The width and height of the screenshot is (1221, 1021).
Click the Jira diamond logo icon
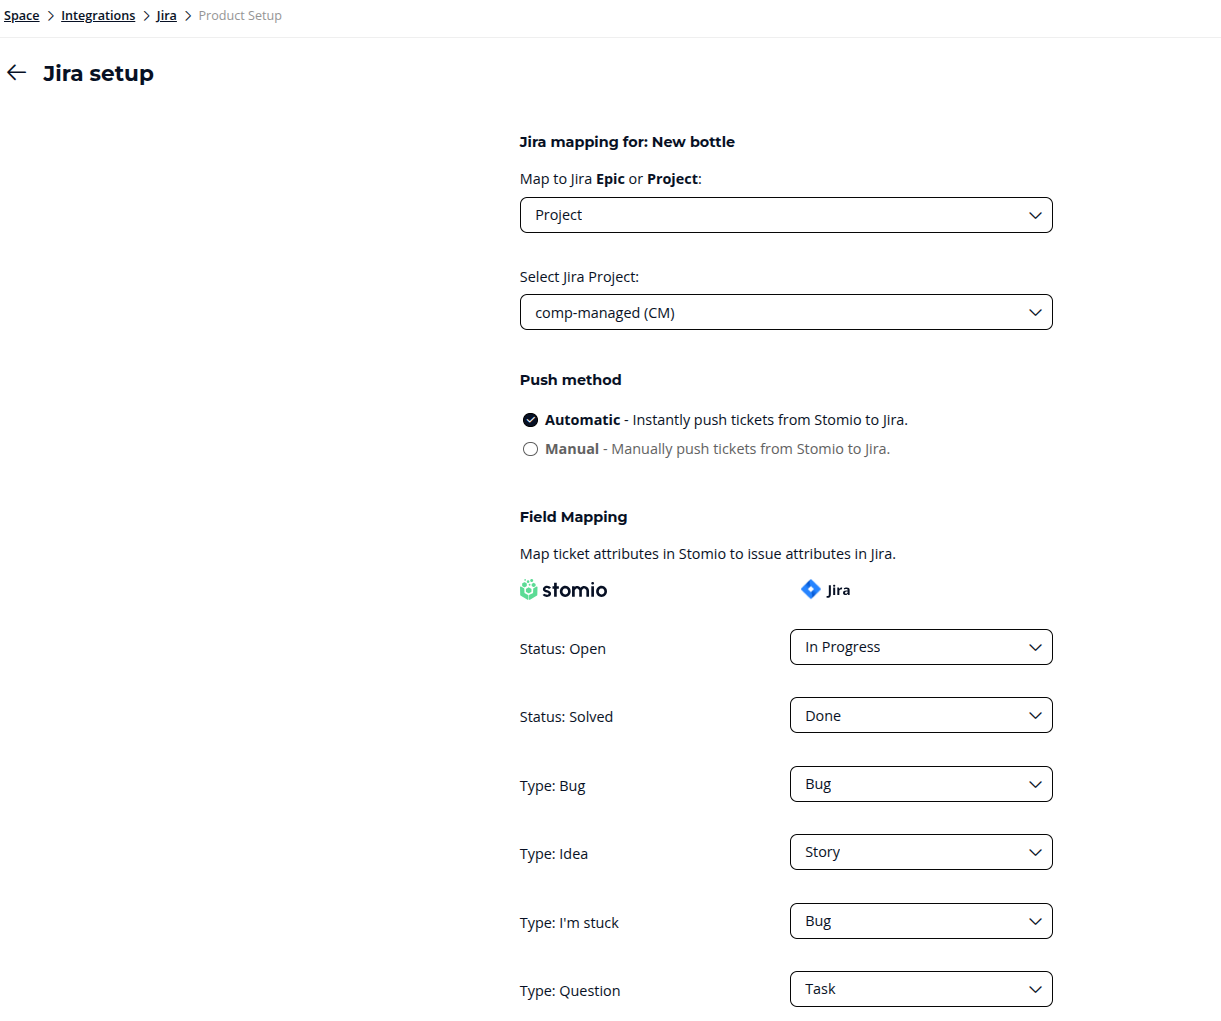coord(811,590)
